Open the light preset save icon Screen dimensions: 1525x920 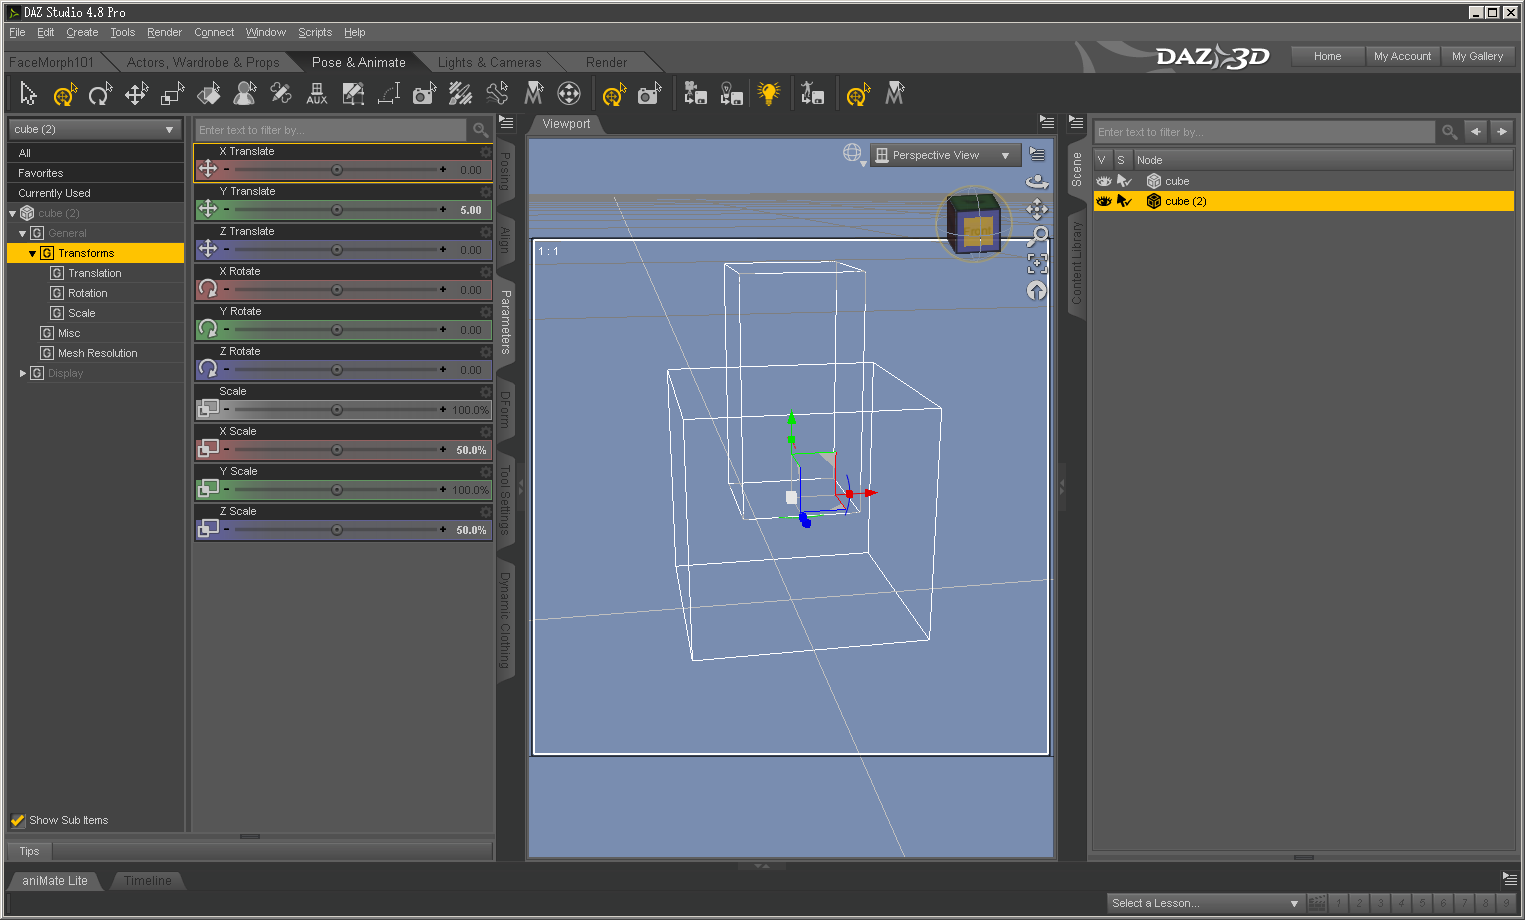732,94
